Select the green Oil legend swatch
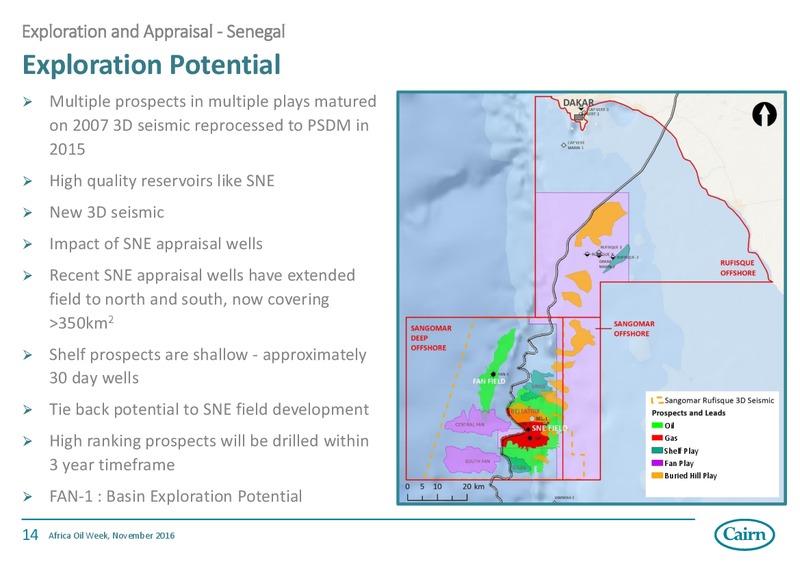Image resolution: width=800 pixels, height=566 pixels. 657,426
